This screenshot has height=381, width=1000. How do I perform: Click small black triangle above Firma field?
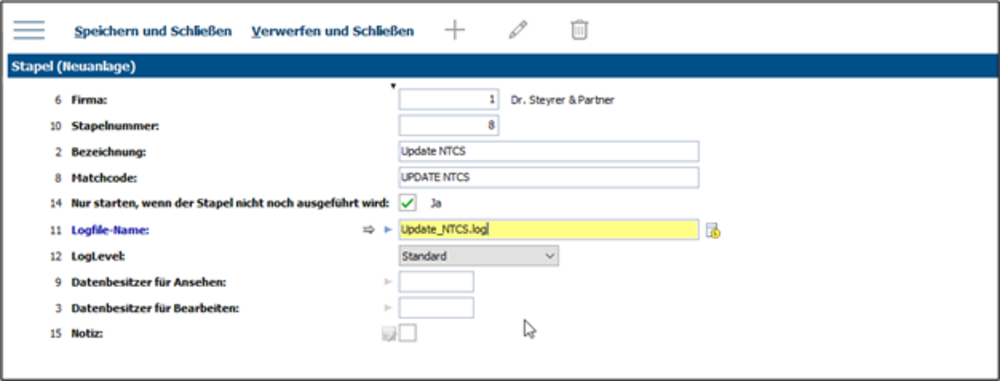pos(393,86)
